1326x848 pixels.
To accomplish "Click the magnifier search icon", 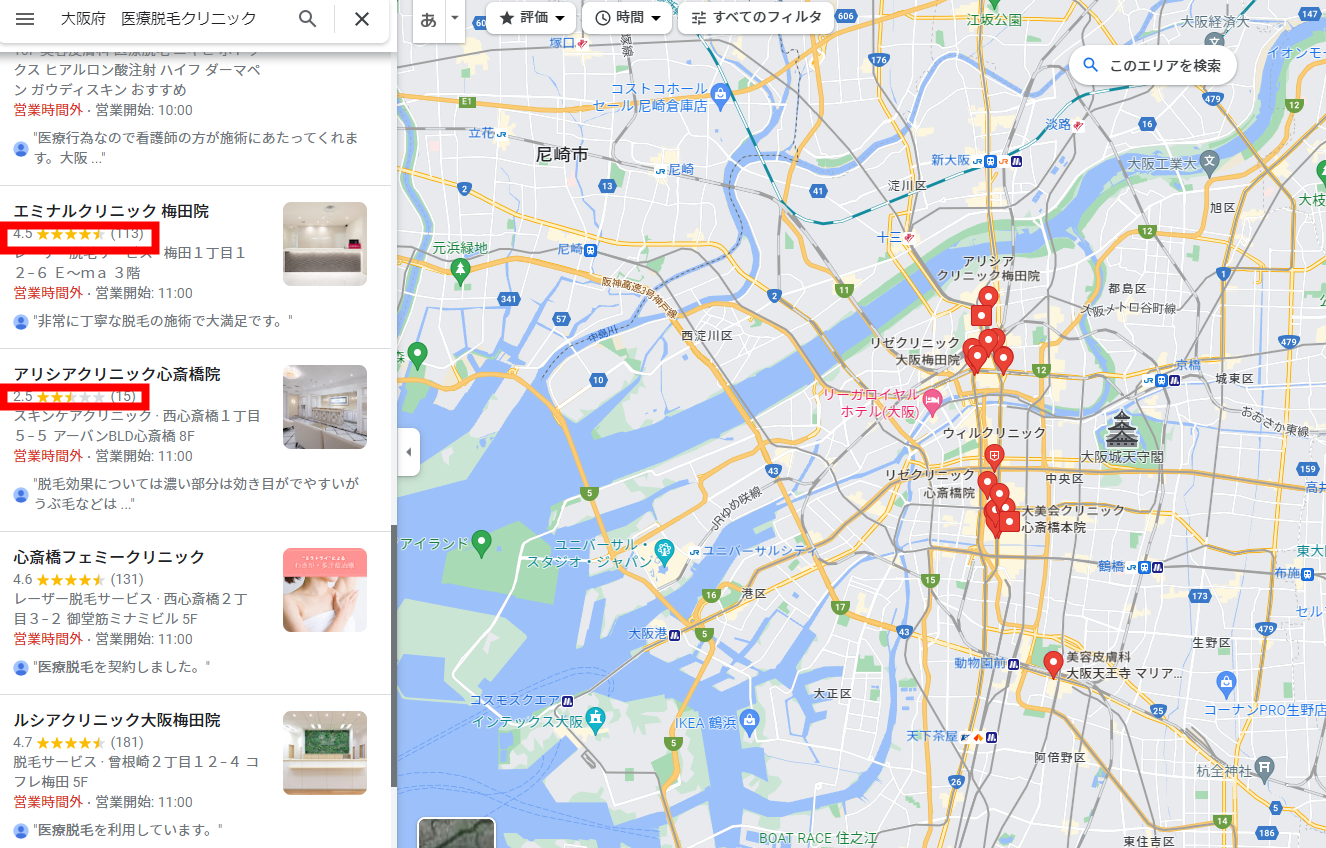I will [308, 19].
